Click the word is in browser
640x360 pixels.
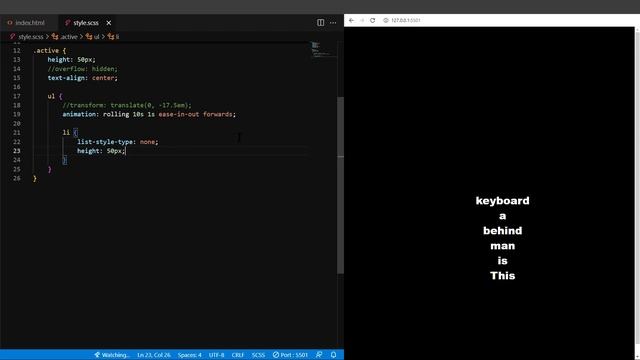pos(502,260)
